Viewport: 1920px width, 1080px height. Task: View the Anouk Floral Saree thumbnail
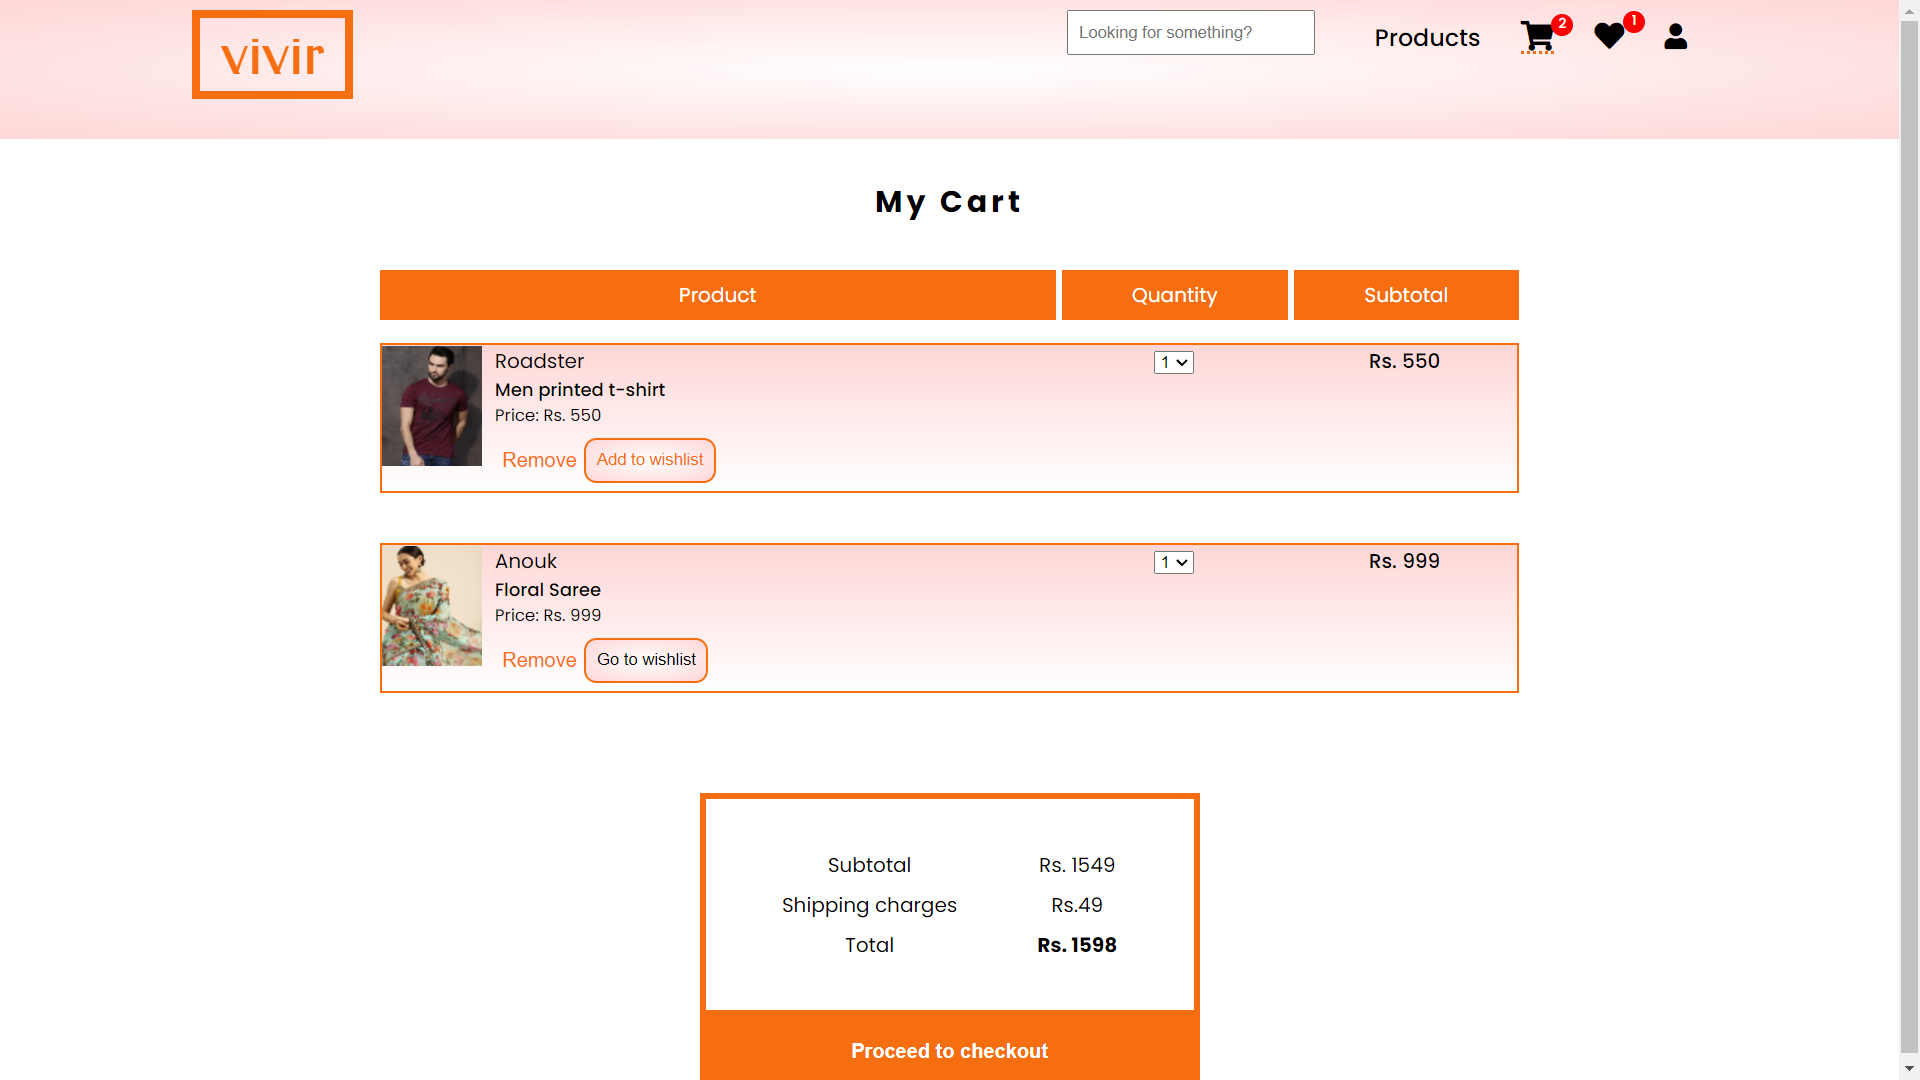tap(431, 605)
